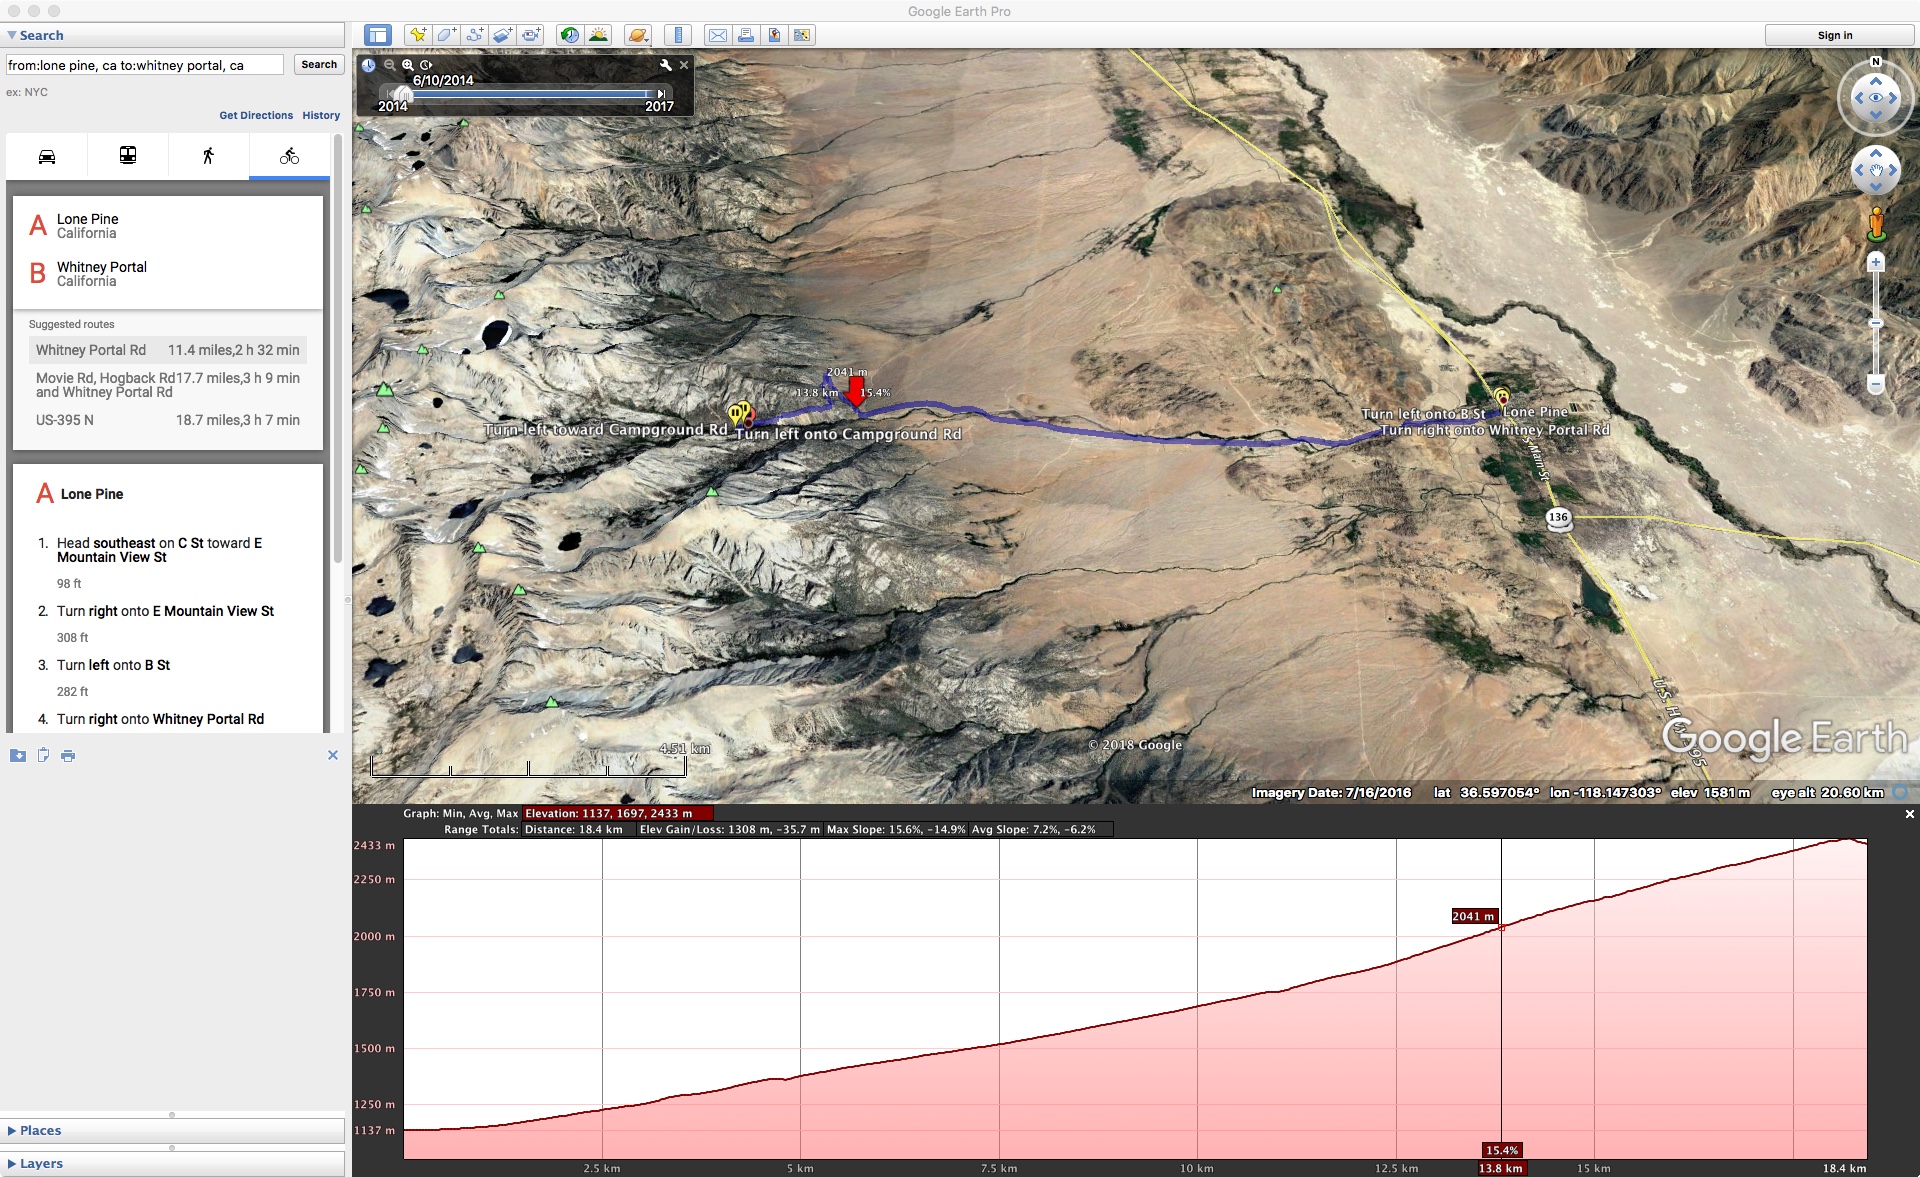The image size is (1920, 1177).
Task: Expand the Places panel
Action: click(x=40, y=1130)
